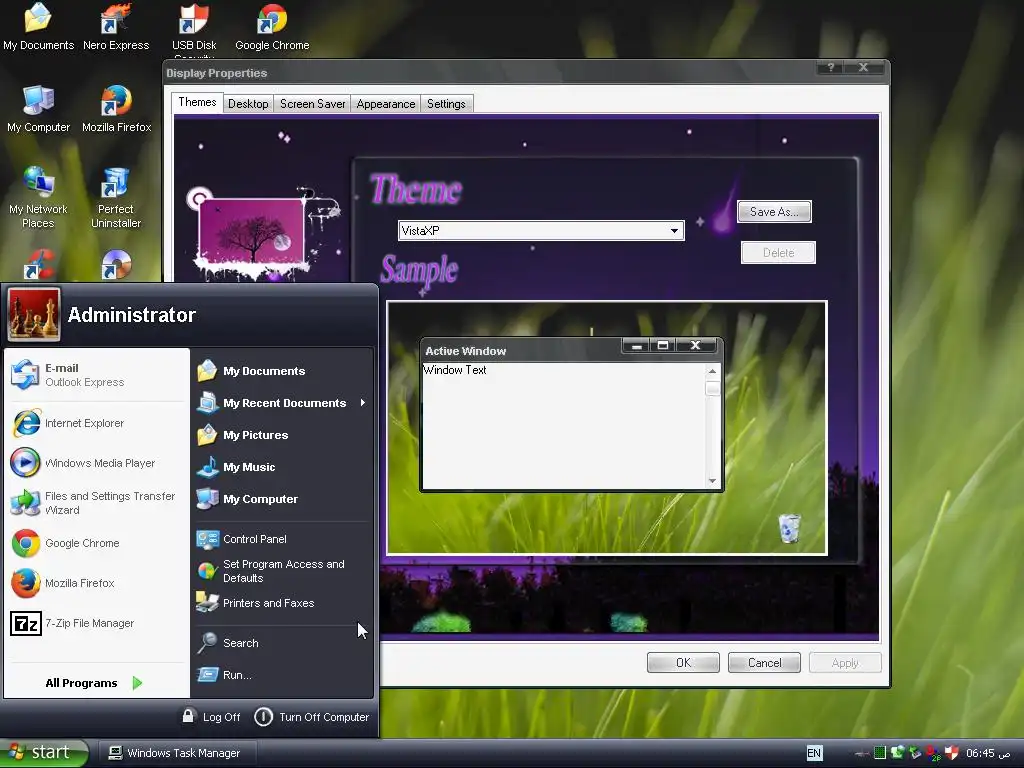Open Perfect Uninstaller desktop shortcut

pyautogui.click(x=116, y=198)
